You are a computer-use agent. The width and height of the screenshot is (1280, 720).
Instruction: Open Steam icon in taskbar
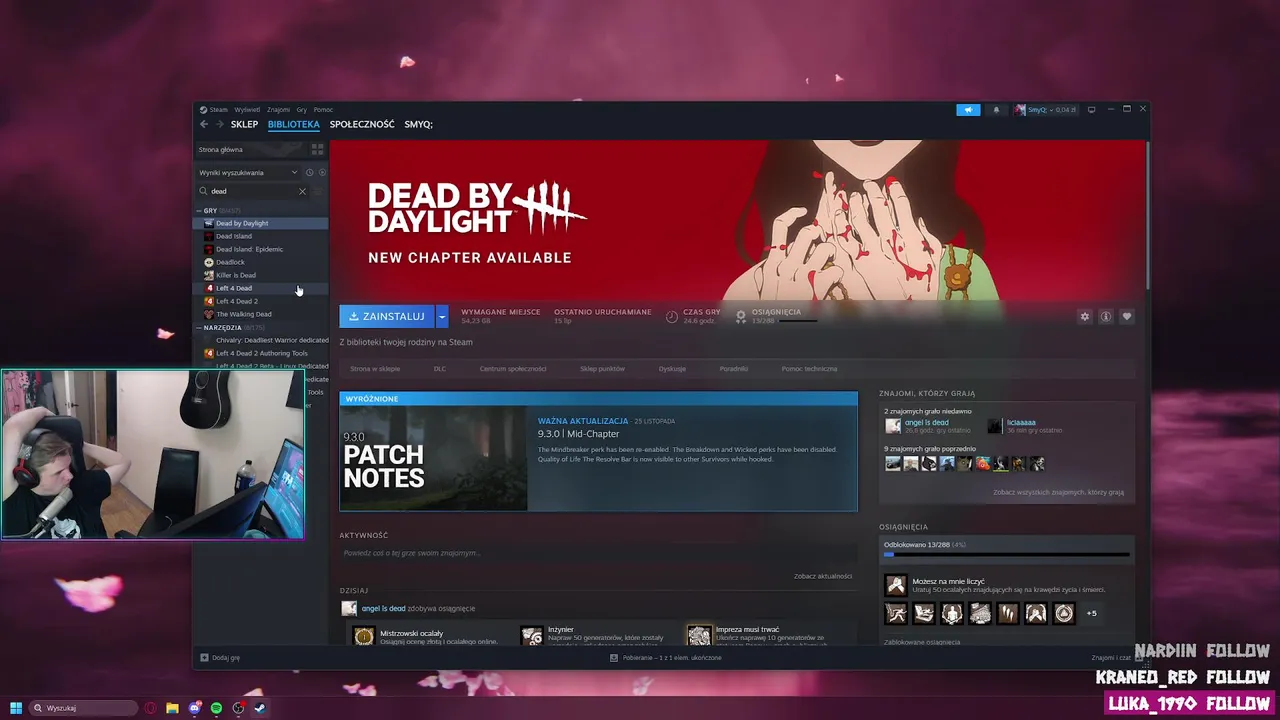point(260,708)
